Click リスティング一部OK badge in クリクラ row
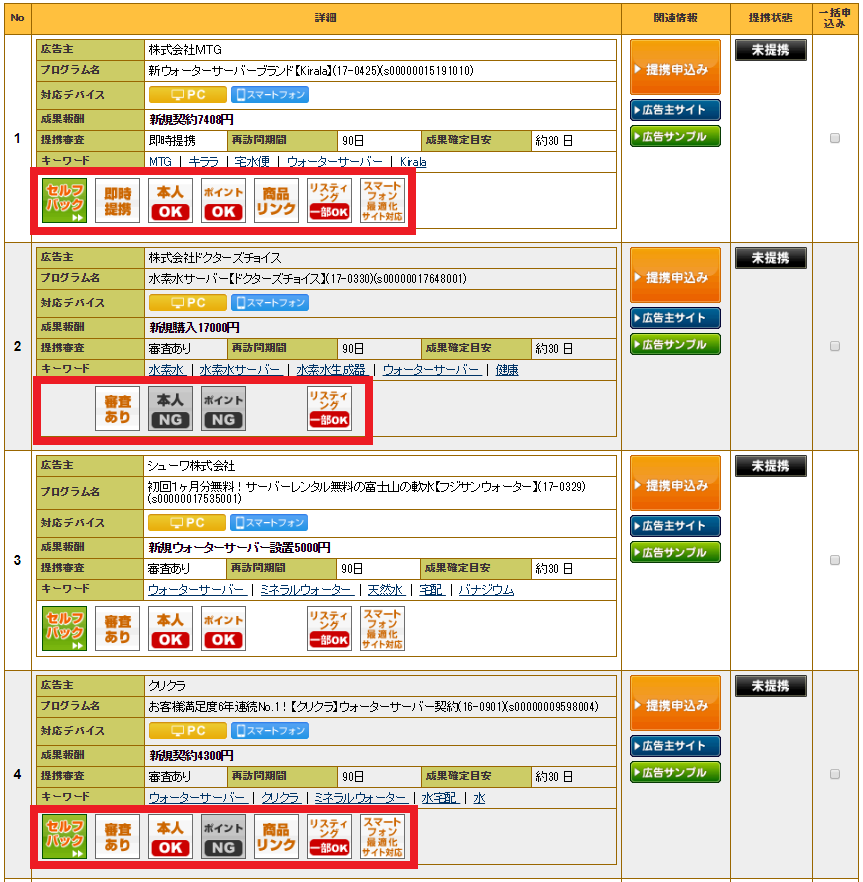Image resolution: width=863 pixels, height=882 pixels. [x=329, y=836]
